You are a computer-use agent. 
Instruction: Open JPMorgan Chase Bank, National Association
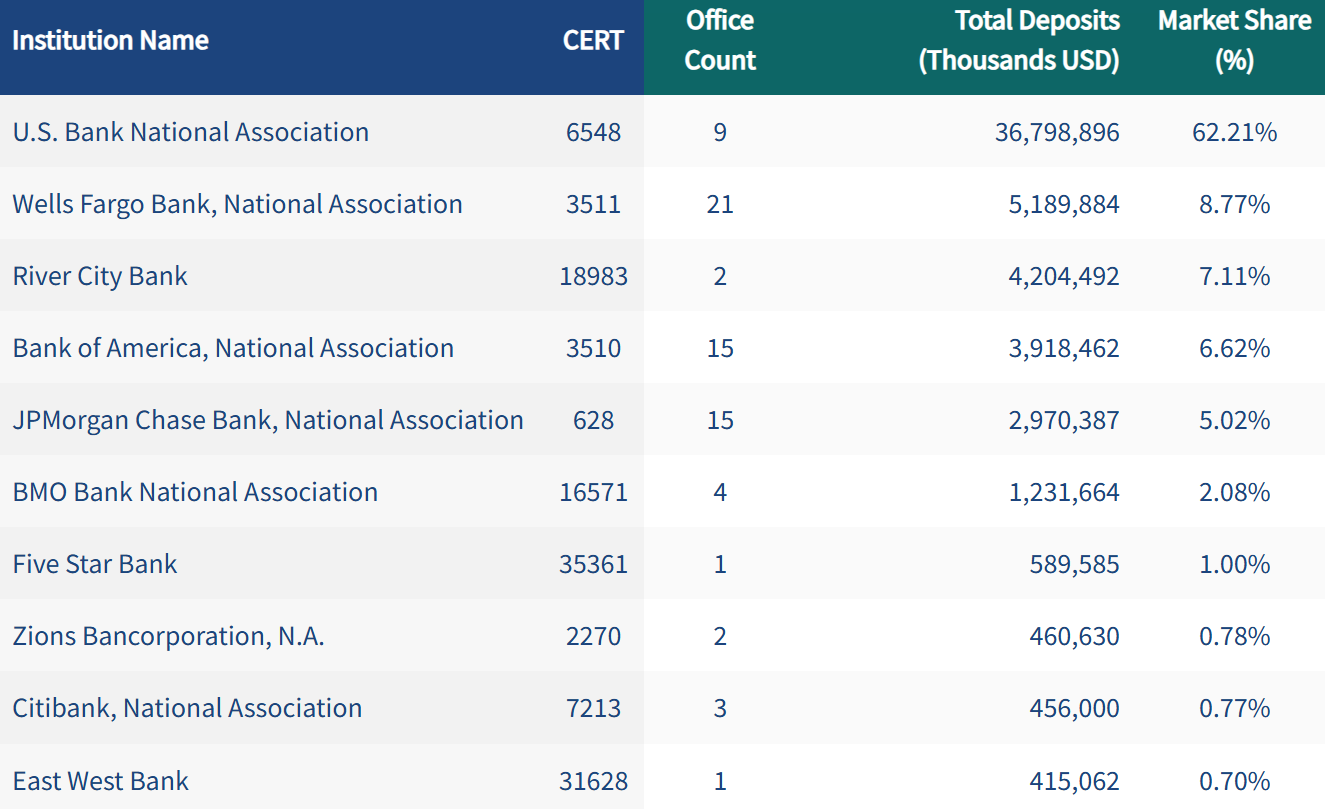(x=268, y=420)
